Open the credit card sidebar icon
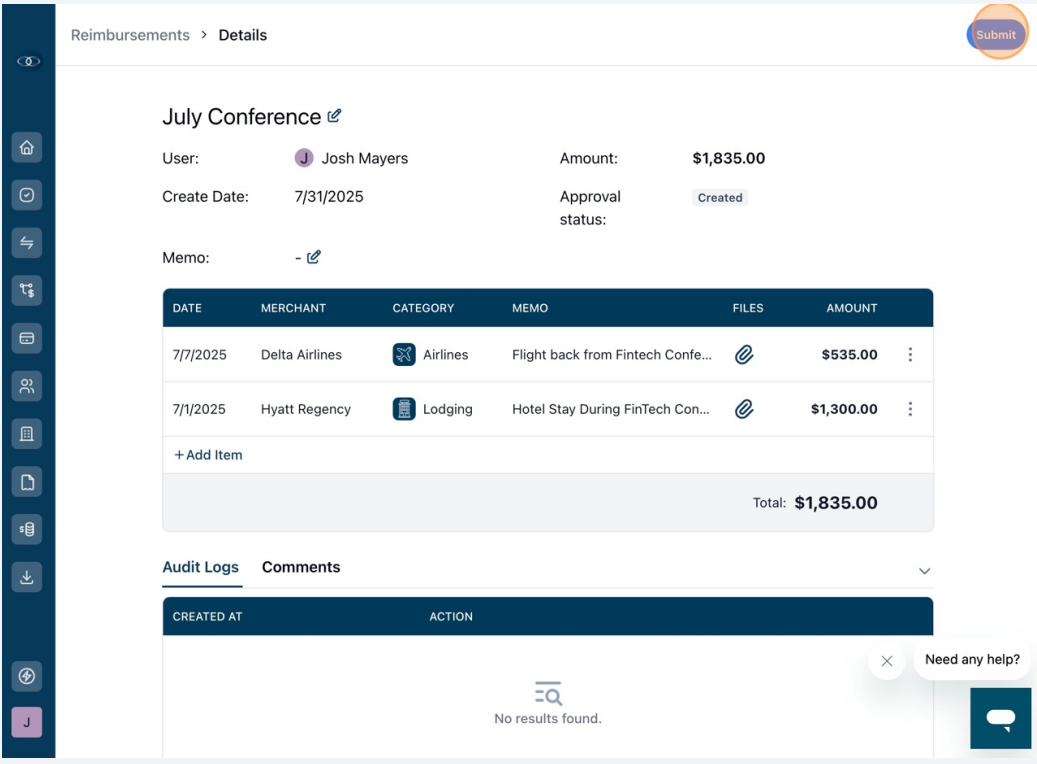 pos(26,338)
